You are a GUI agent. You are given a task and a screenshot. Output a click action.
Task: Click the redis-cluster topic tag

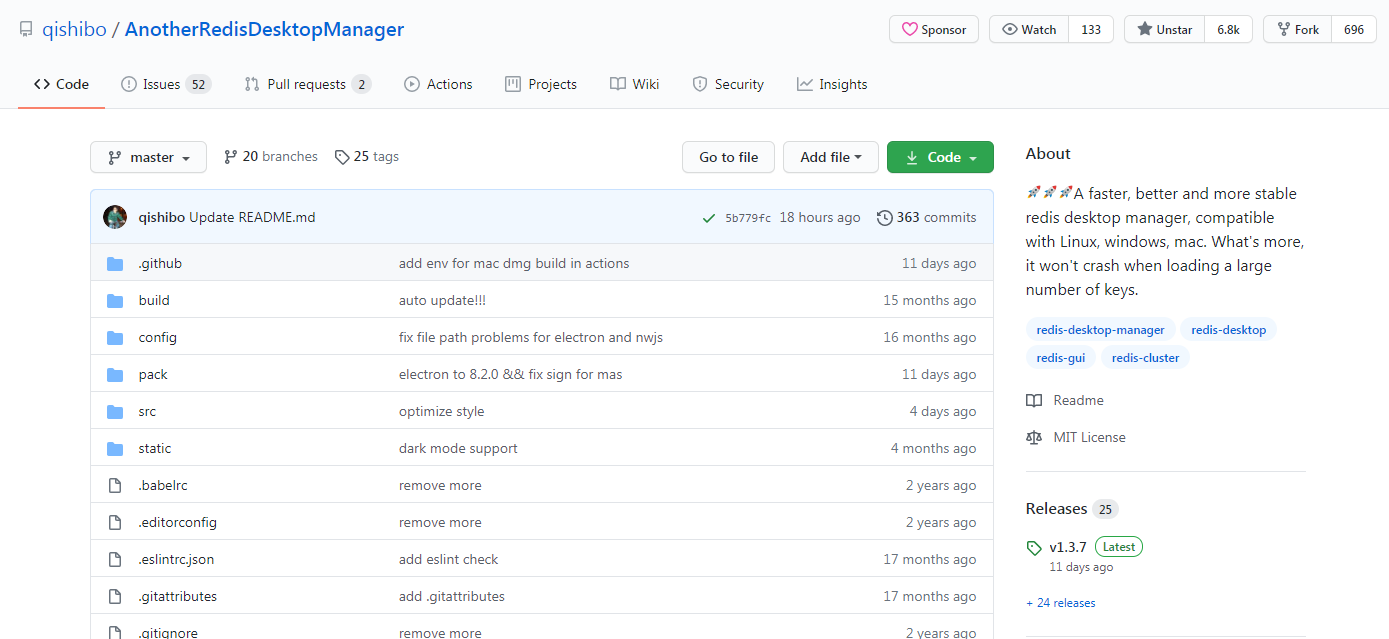pyautogui.click(x=1145, y=358)
